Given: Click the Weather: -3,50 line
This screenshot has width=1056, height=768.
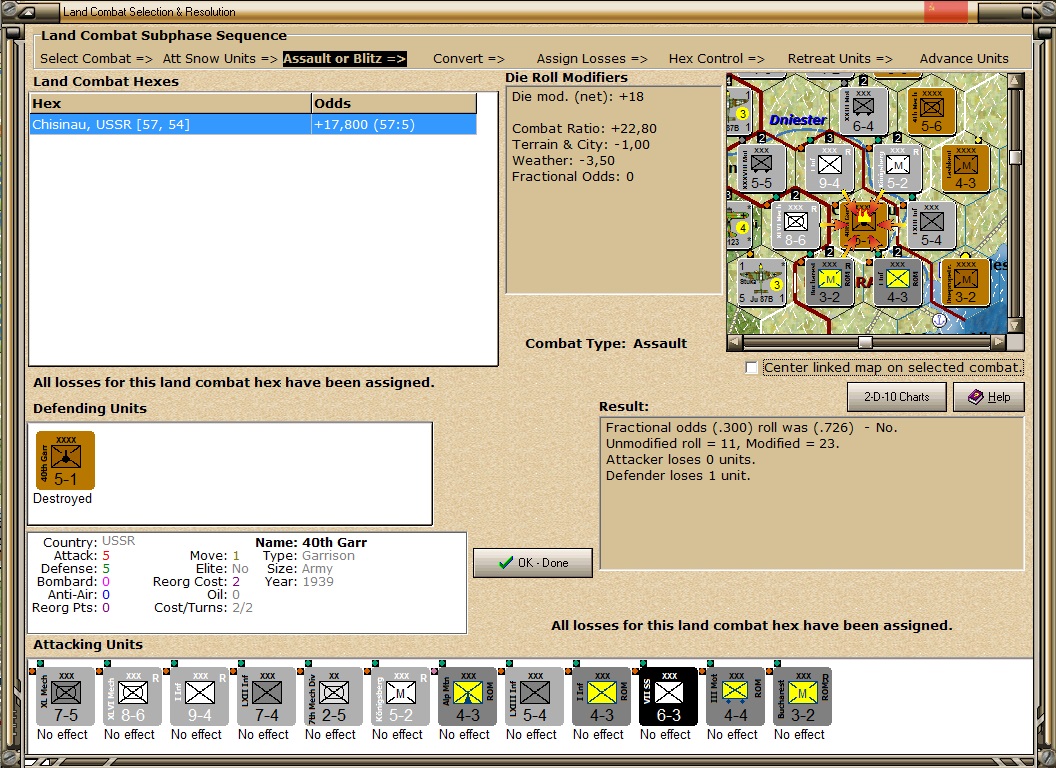Looking at the screenshot, I should 563,161.
